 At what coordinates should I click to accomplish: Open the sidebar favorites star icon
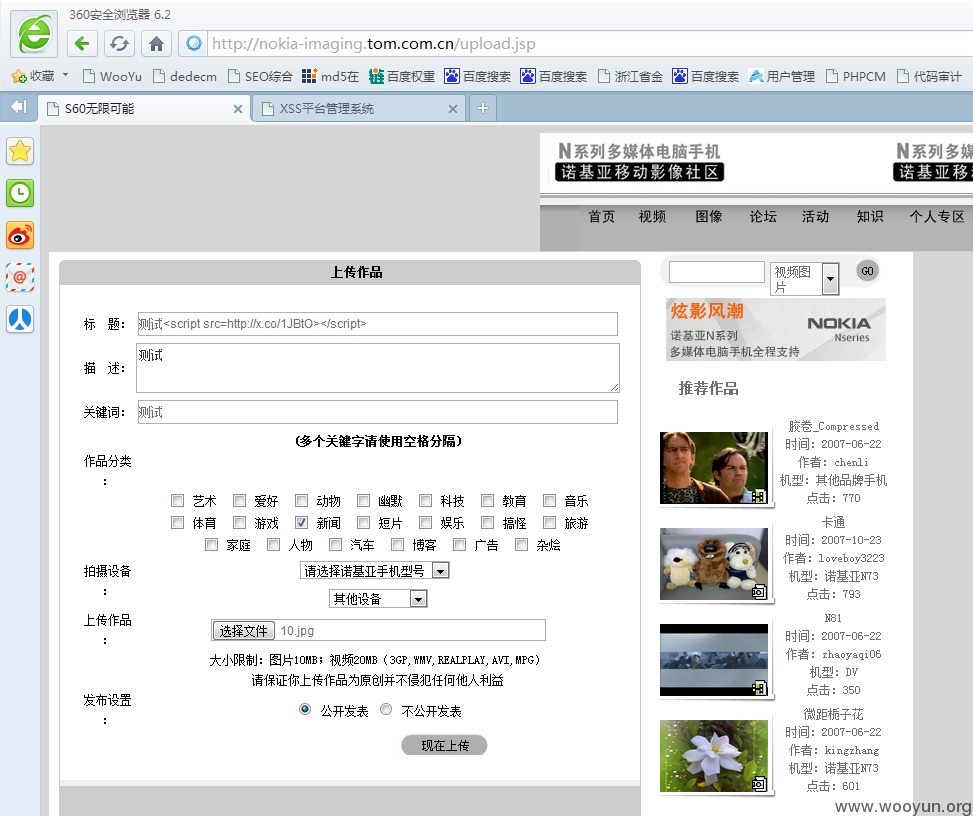coord(20,151)
